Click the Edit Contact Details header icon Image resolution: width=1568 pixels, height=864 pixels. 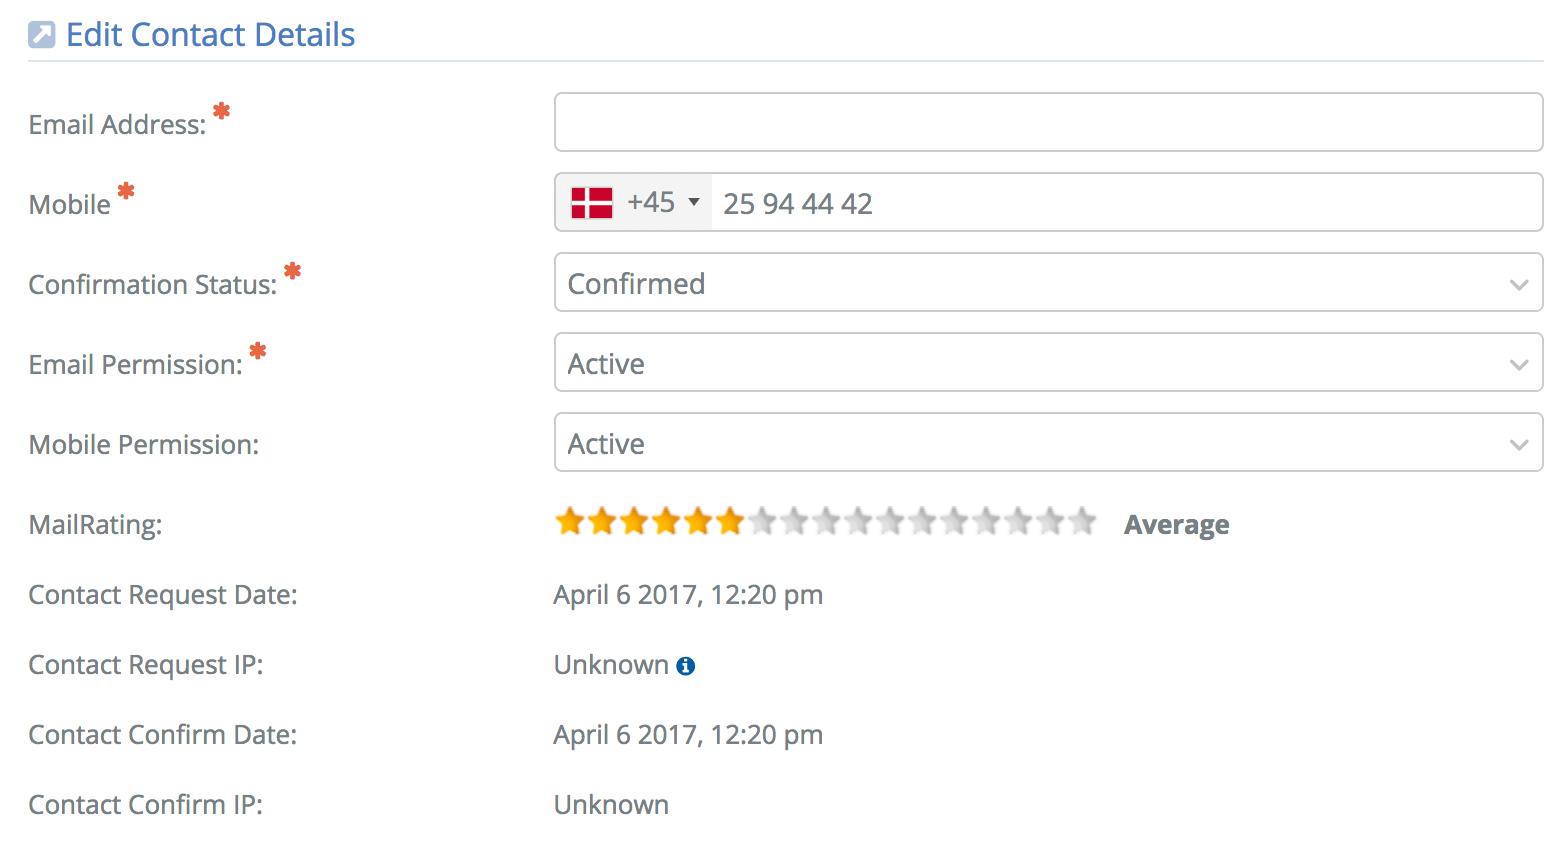[41, 35]
